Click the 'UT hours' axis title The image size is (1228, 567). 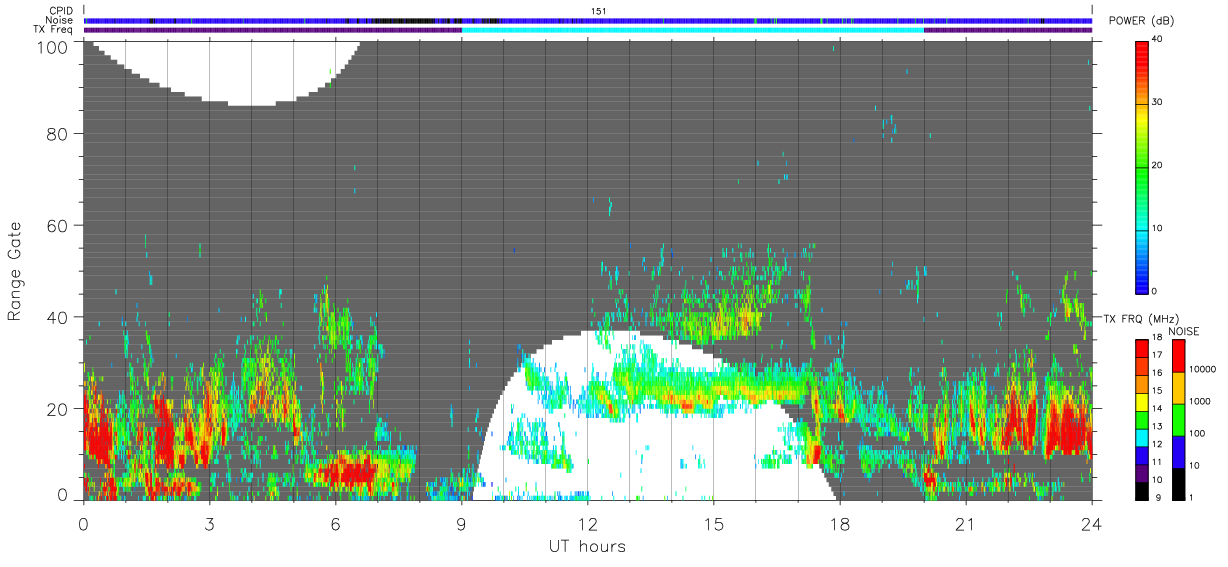click(586, 546)
